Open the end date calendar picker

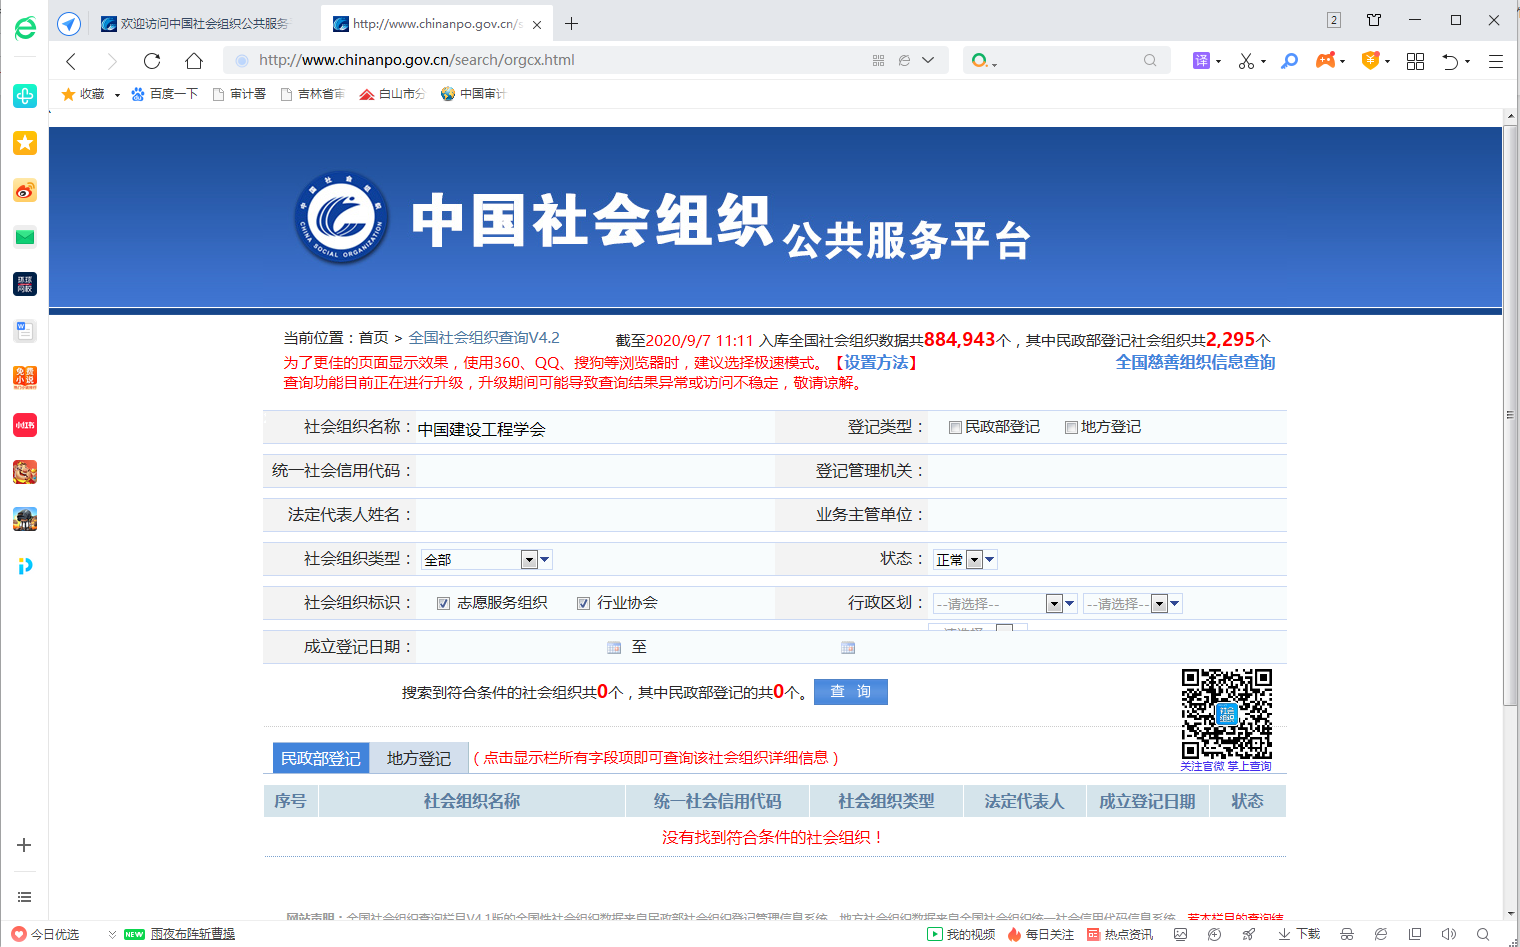pyautogui.click(x=848, y=648)
